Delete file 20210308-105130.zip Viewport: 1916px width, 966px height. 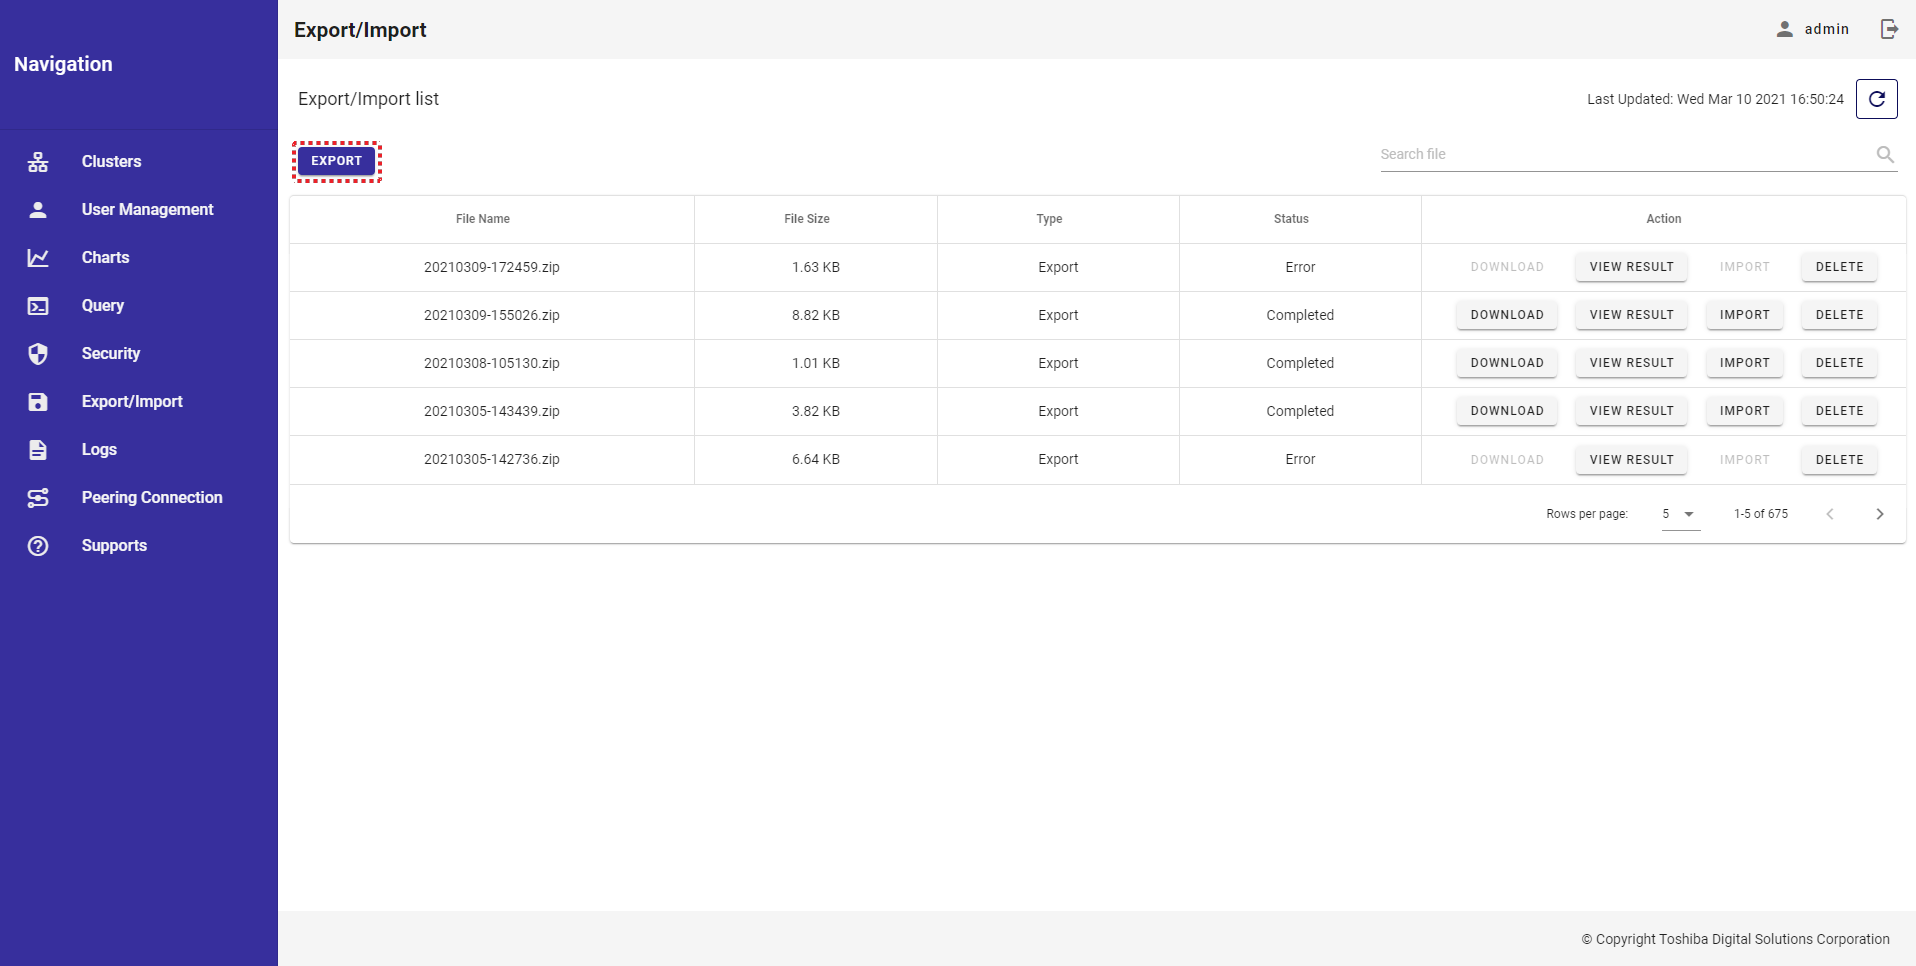pyautogui.click(x=1839, y=363)
